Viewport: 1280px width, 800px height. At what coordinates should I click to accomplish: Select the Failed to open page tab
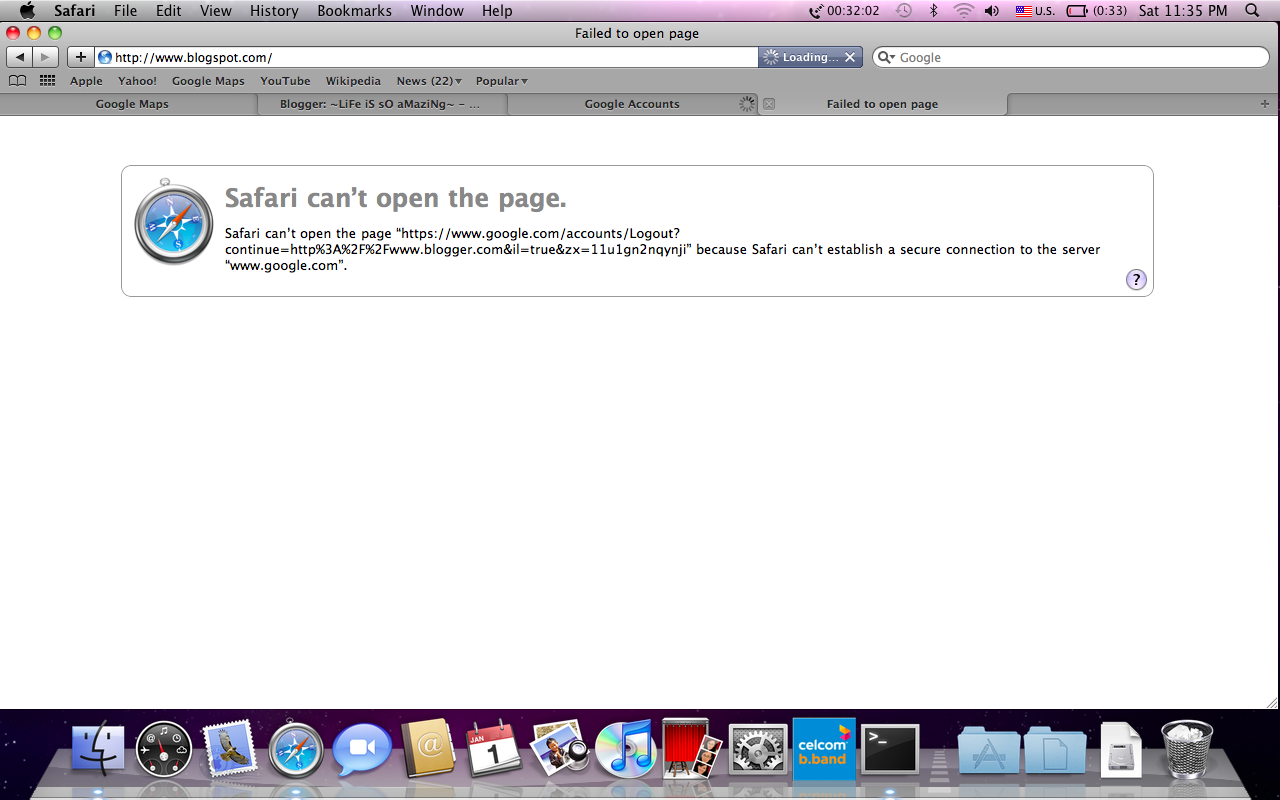click(x=882, y=104)
